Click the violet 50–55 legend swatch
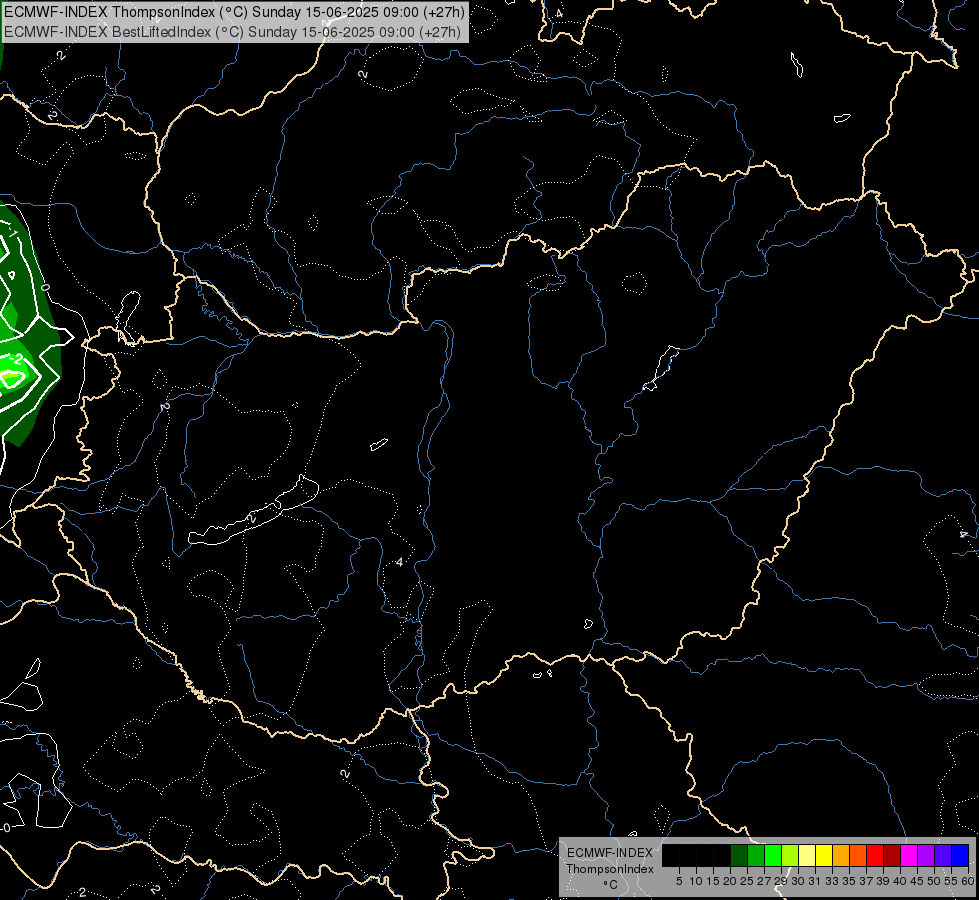 coord(943,855)
